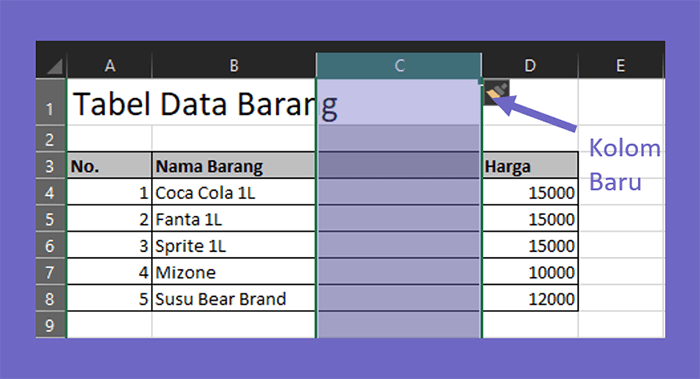Select column E header
Viewport: 700px width, 379px height.
(x=621, y=66)
